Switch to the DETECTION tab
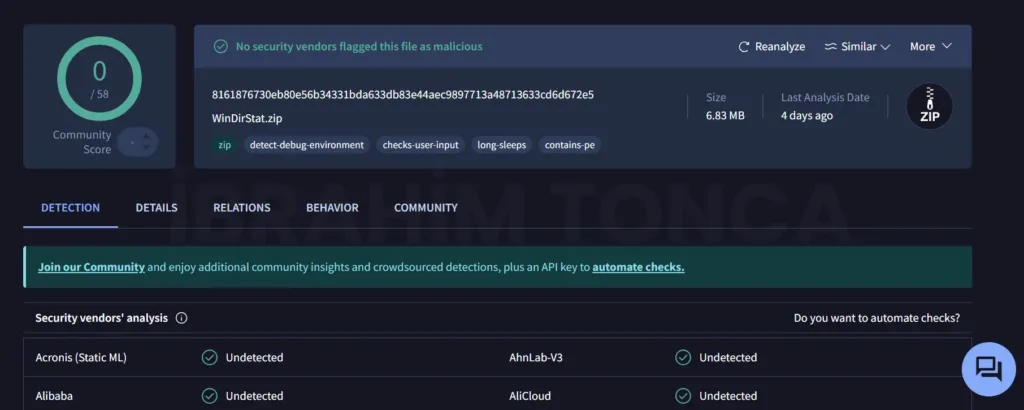 (x=71, y=208)
